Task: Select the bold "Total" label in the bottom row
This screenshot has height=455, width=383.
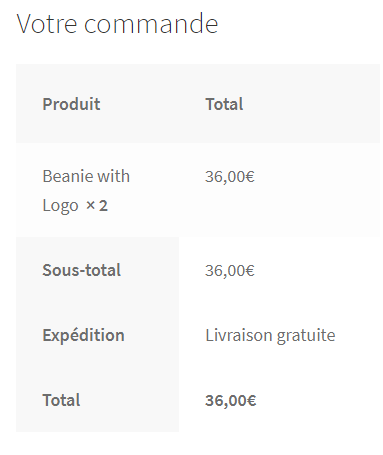Action: 61,400
